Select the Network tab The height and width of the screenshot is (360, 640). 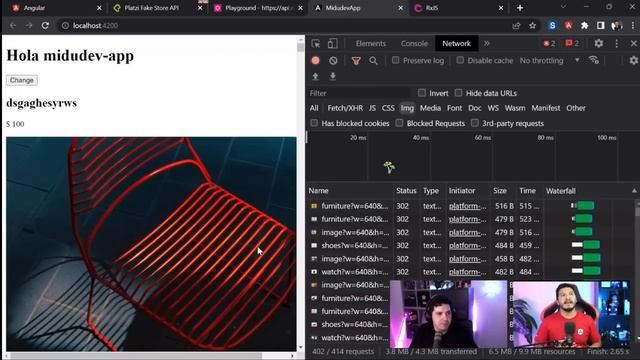(456, 43)
